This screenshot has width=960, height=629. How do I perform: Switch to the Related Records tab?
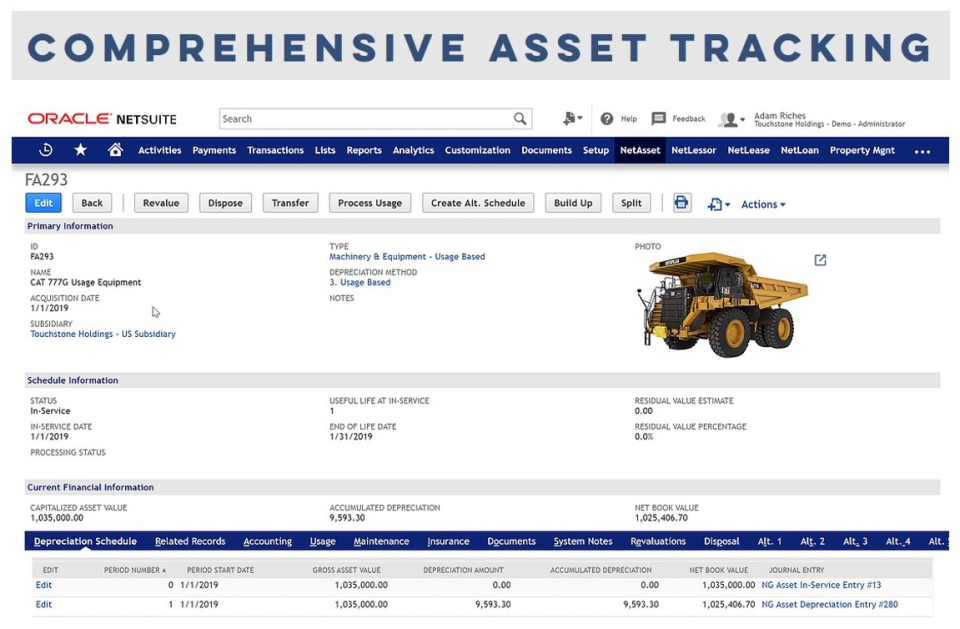pyautogui.click(x=190, y=541)
